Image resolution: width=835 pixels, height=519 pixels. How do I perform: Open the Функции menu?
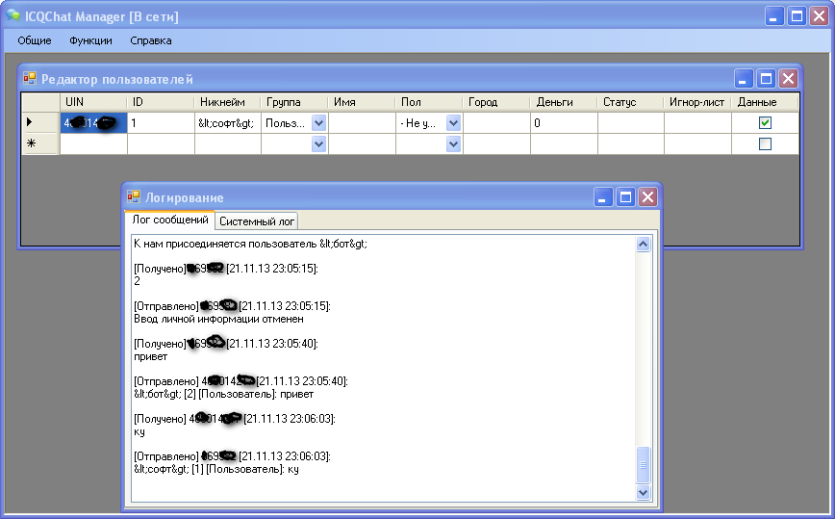tap(91, 40)
